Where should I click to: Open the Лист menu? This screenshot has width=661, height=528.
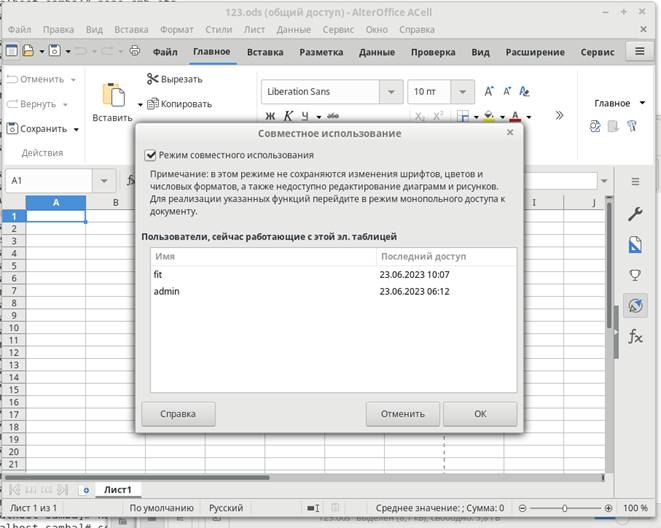click(254, 29)
